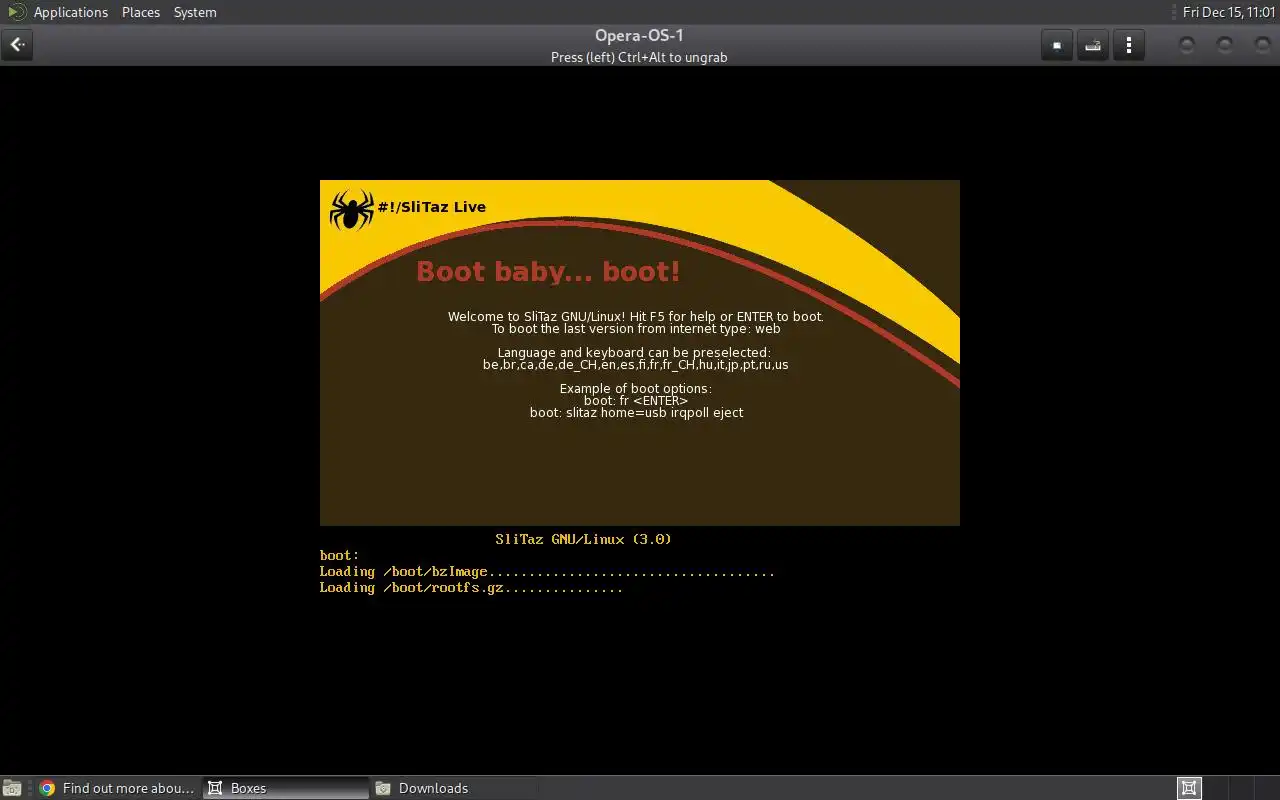The height and width of the screenshot is (800, 1280).
Task: Go back to the Boxes overview
Action: click(17, 45)
